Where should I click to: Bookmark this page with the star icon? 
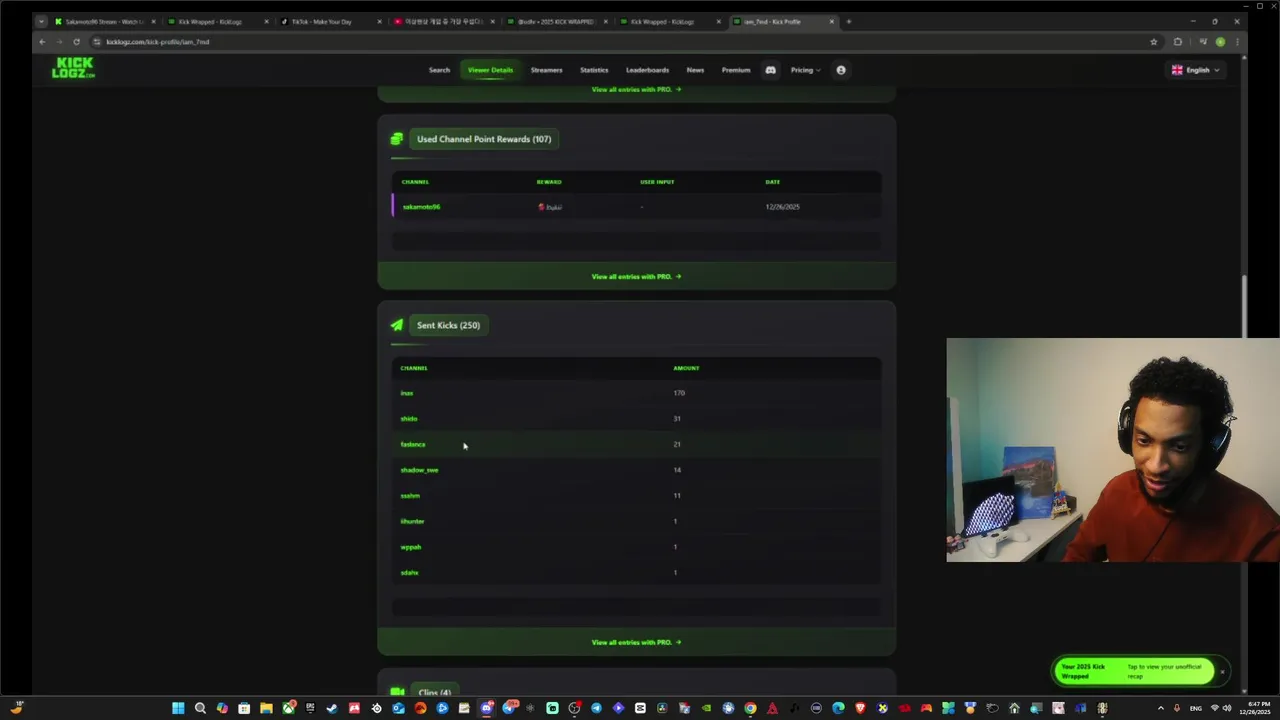pos(1154,42)
